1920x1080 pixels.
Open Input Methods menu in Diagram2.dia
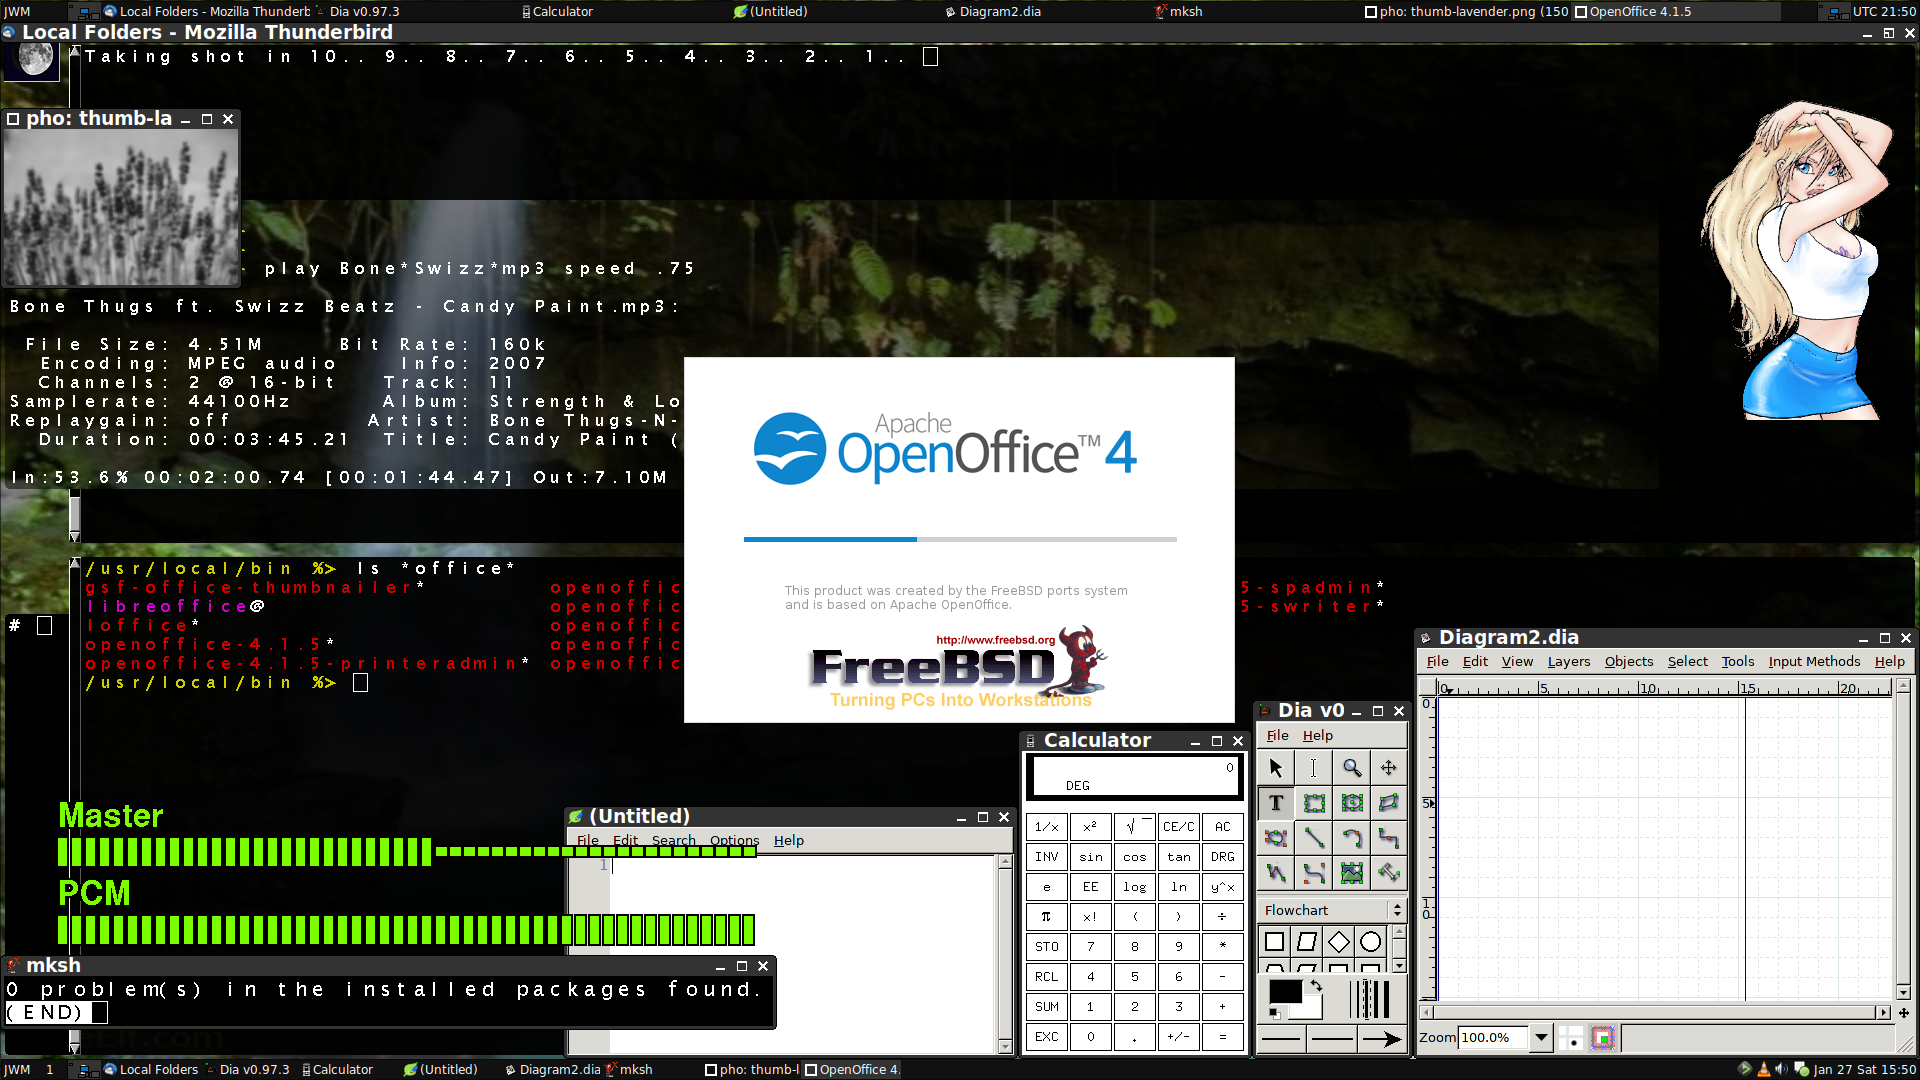pyautogui.click(x=1814, y=662)
